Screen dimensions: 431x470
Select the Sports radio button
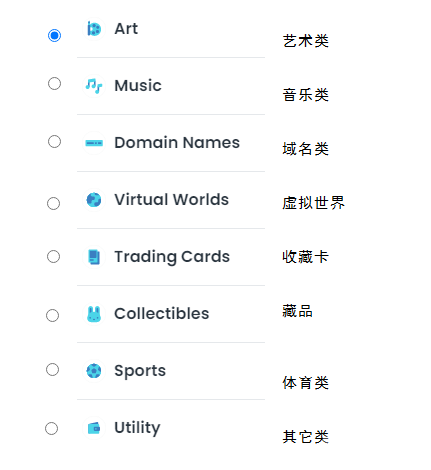[52, 369]
